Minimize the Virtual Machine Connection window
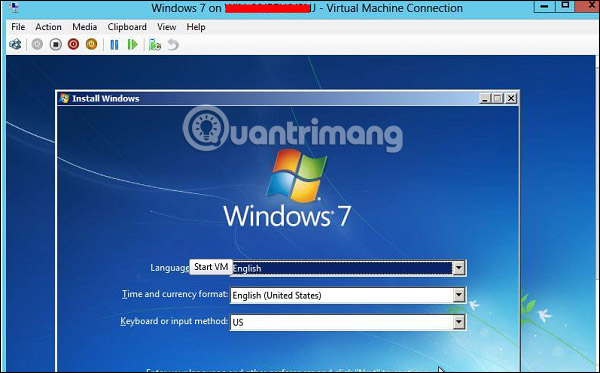This screenshot has width=600, height=373. tap(545, 6)
